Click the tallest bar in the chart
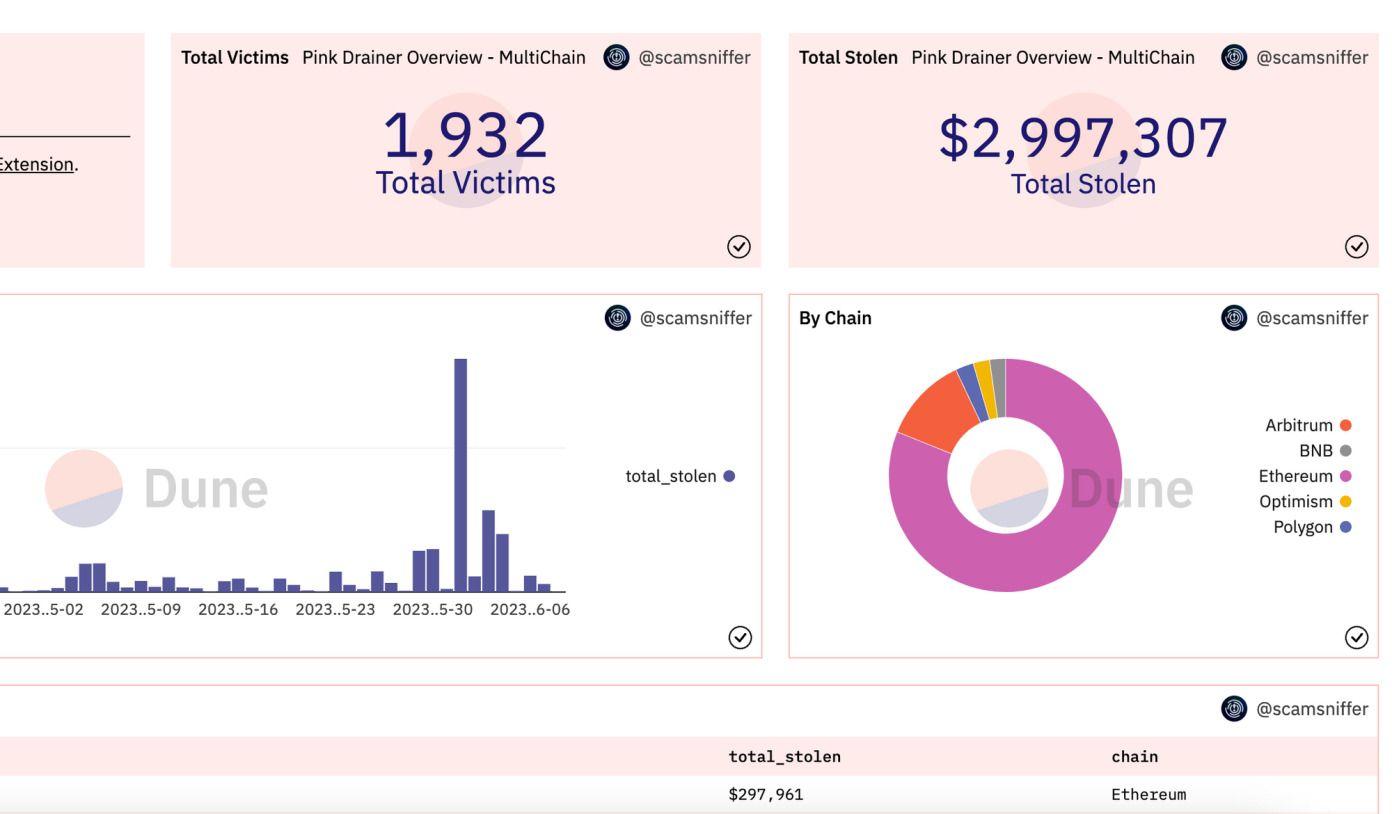The height and width of the screenshot is (814, 1392). pyautogui.click(x=460, y=475)
